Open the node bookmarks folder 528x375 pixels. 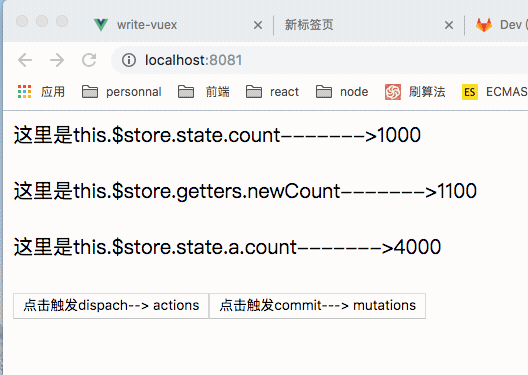[342, 92]
